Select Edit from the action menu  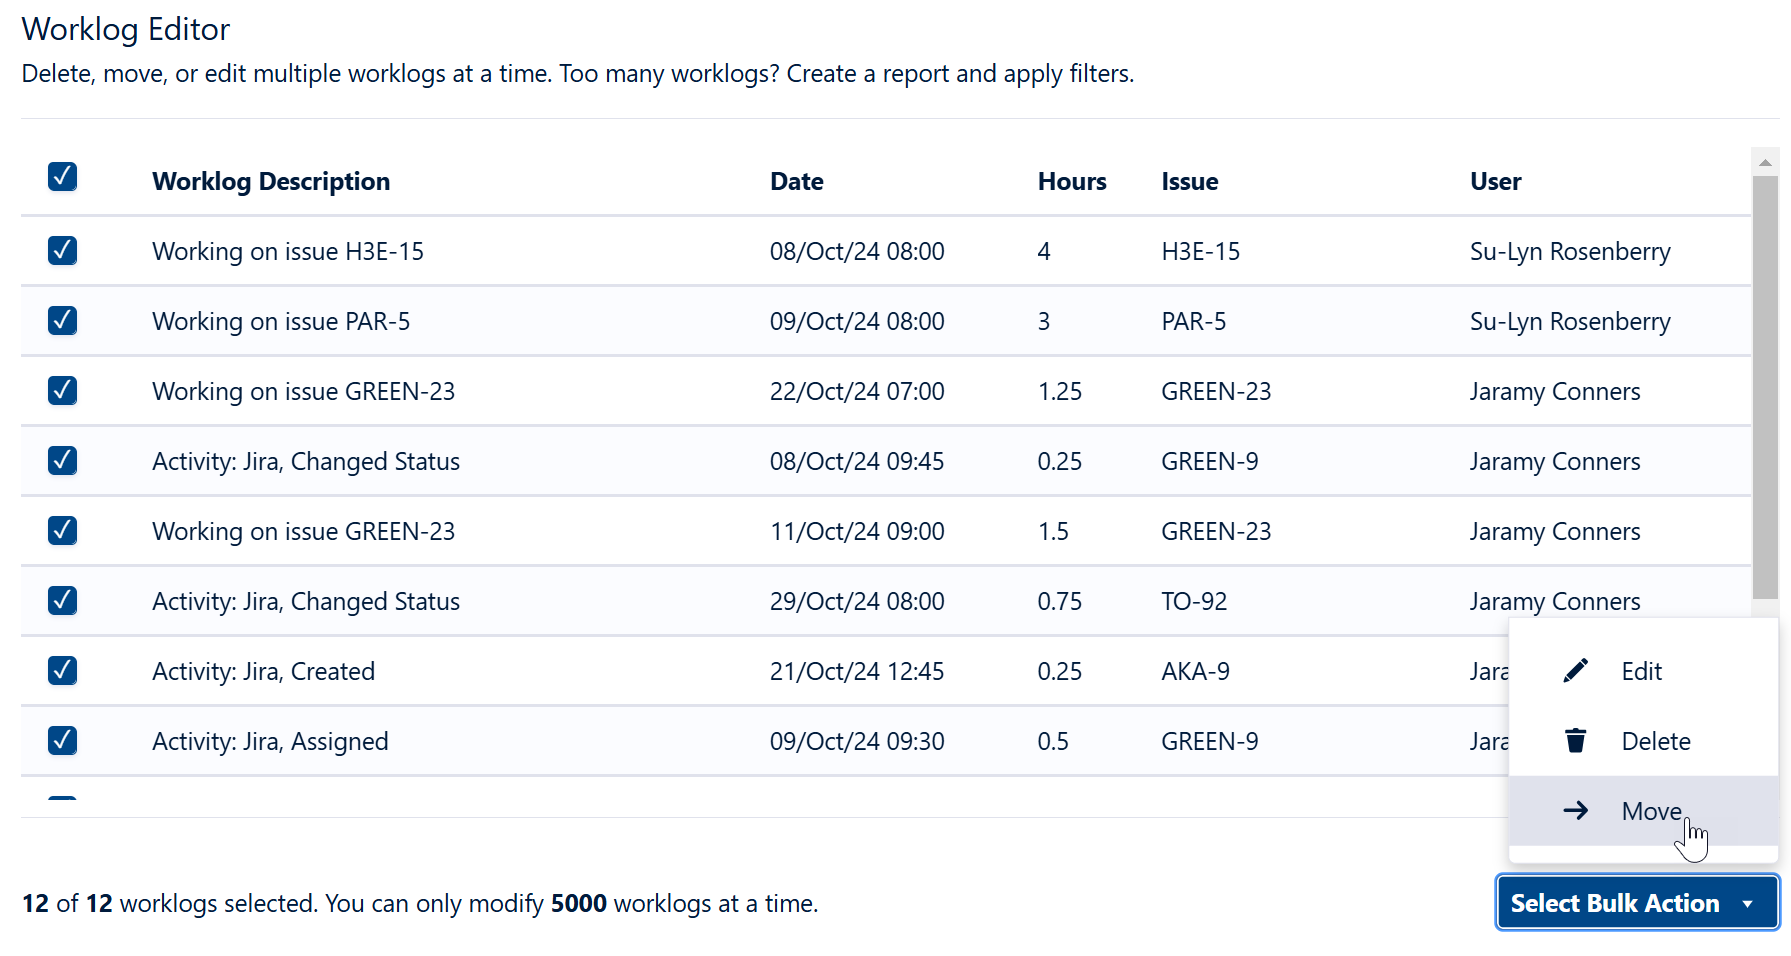click(1641, 670)
